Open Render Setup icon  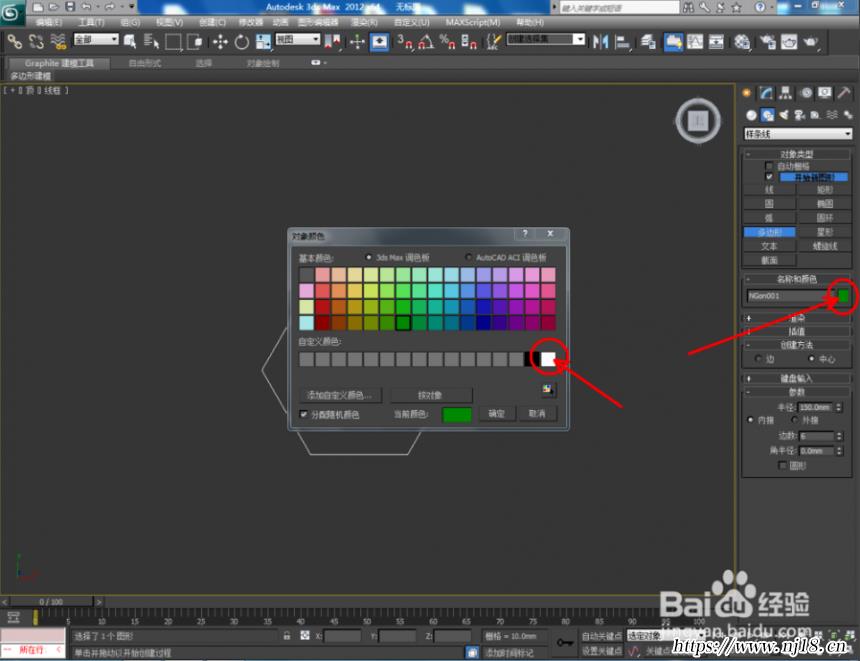click(768, 42)
